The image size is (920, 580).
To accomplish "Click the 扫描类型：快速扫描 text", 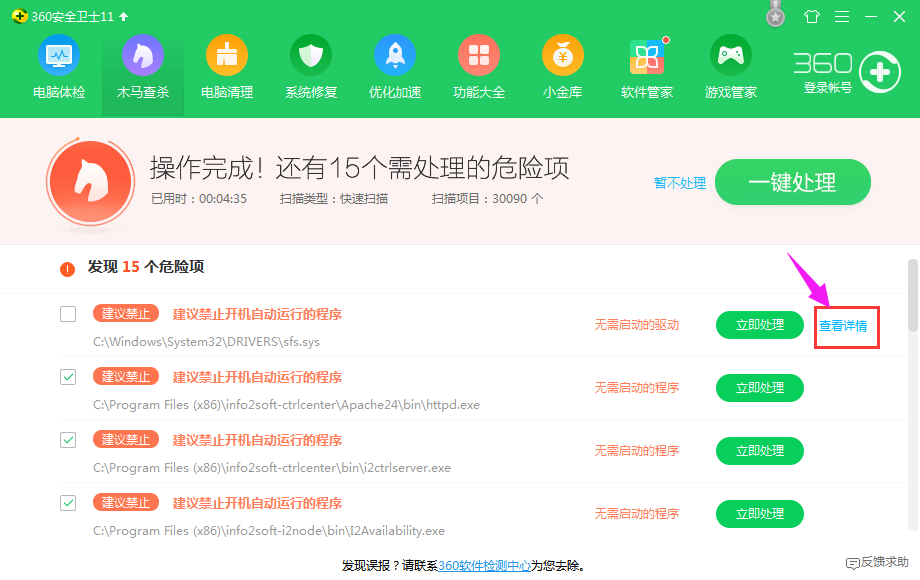I will pyautogui.click(x=334, y=199).
